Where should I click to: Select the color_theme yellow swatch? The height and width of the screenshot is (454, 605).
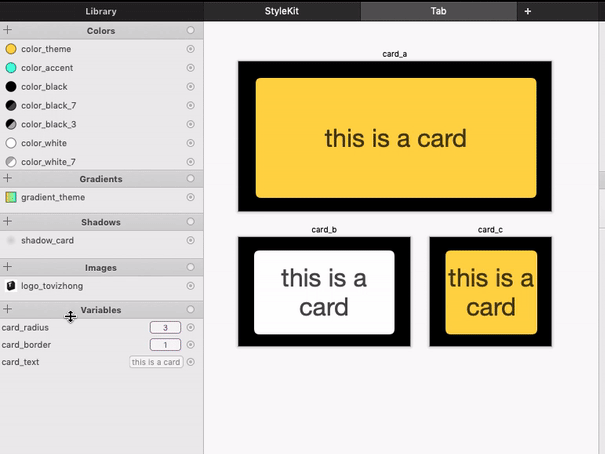(x=11, y=49)
